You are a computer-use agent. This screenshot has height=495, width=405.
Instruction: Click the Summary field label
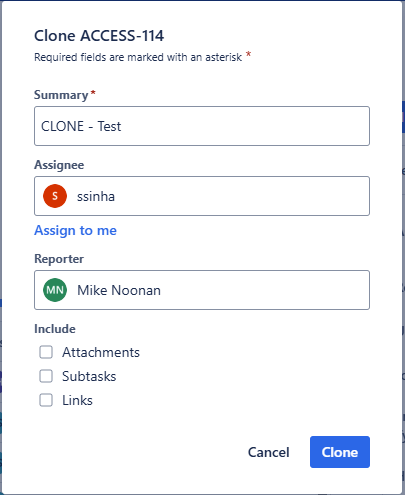61,95
